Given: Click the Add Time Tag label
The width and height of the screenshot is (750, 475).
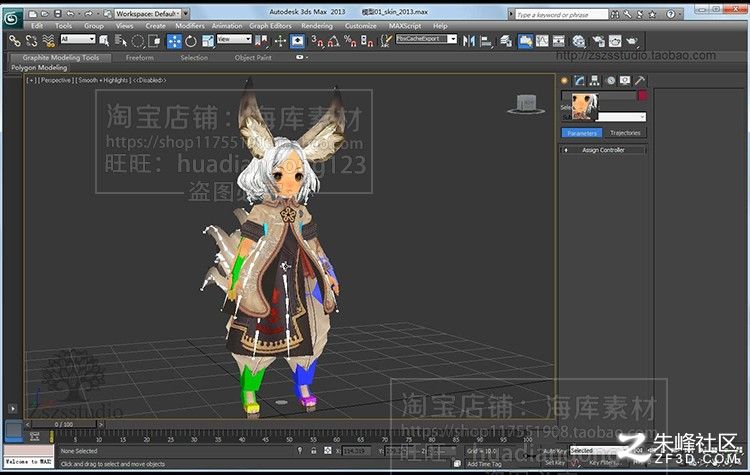Looking at the screenshot, I should 484,464.
